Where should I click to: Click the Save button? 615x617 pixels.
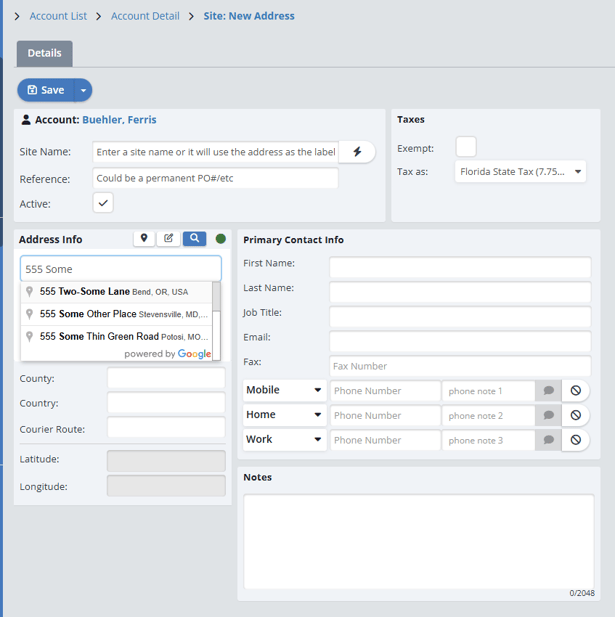pos(45,90)
